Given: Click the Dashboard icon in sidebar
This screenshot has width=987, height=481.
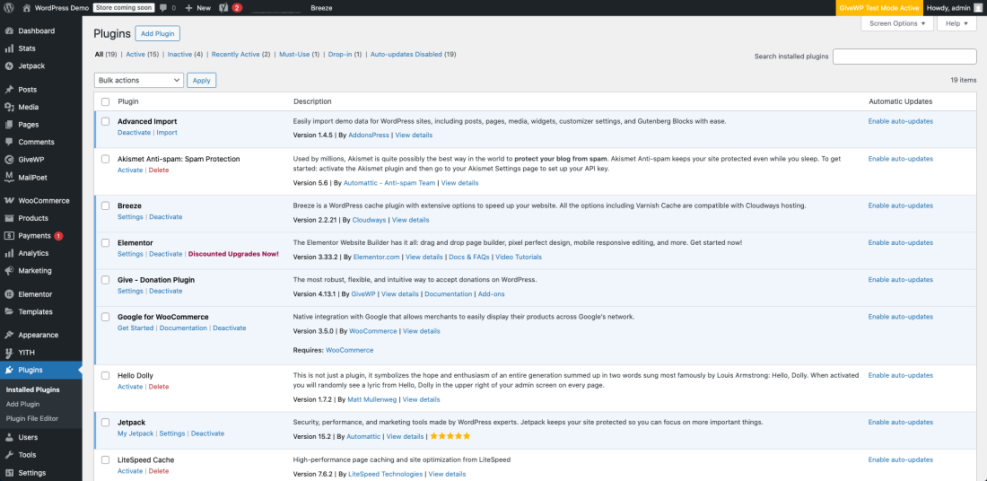Looking at the screenshot, I should pyautogui.click(x=9, y=31).
